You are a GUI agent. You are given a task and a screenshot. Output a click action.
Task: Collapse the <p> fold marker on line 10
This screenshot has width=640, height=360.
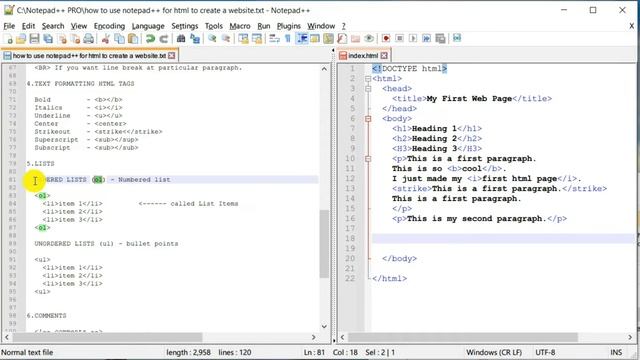click(x=368, y=158)
